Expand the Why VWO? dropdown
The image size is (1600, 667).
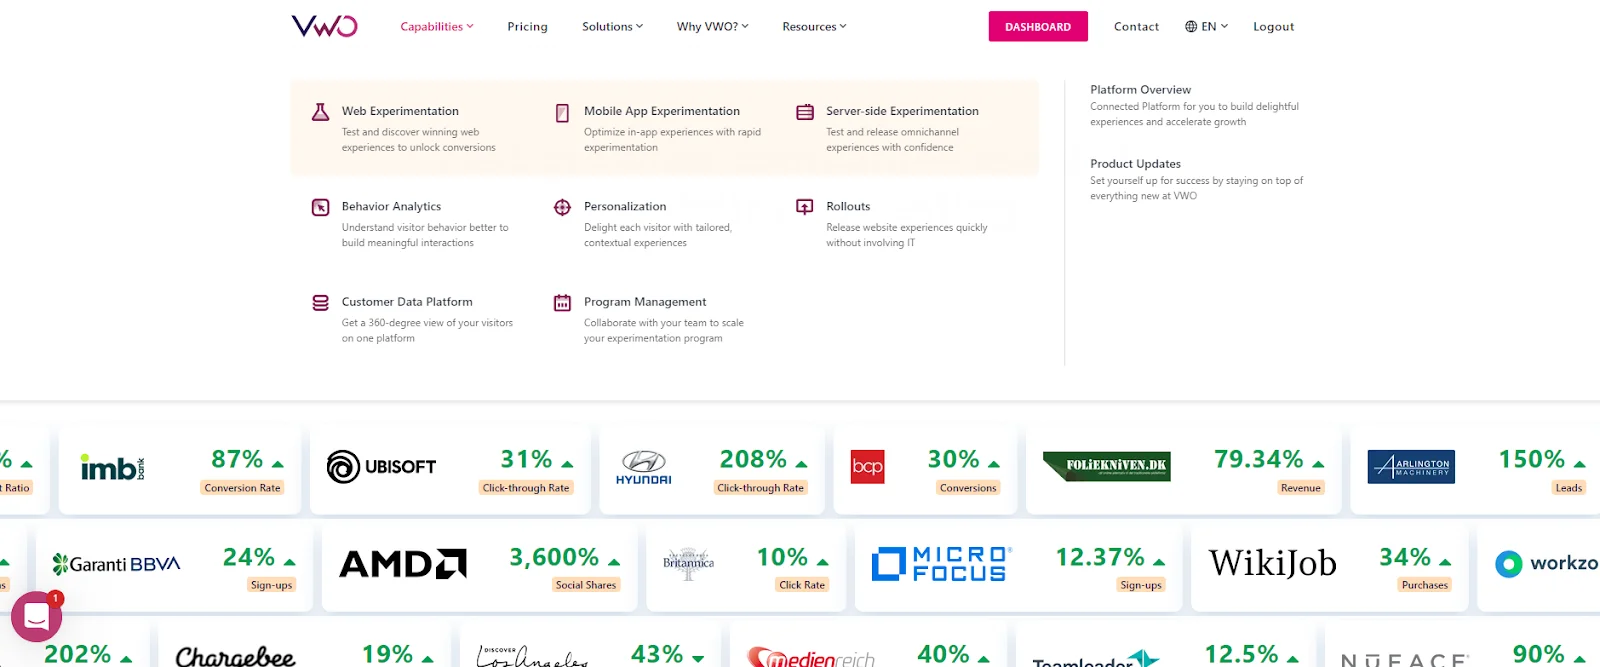click(x=712, y=27)
